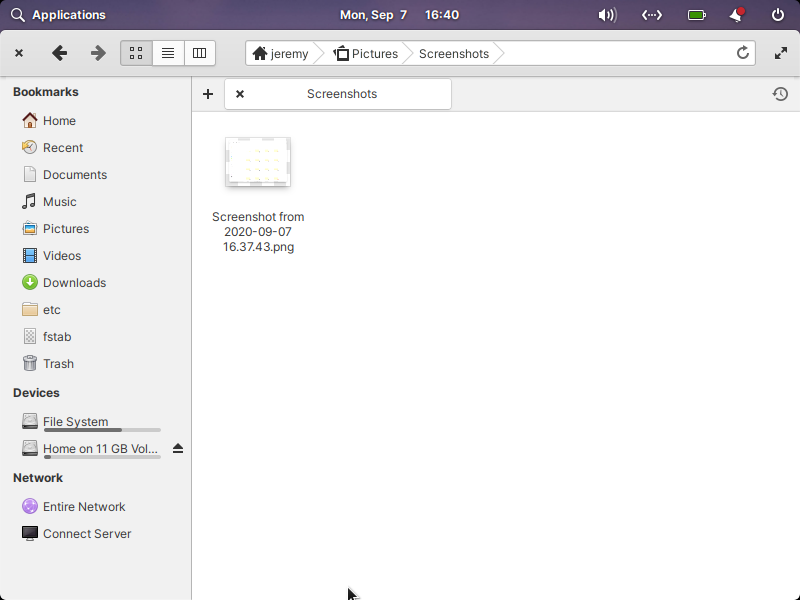Toggle the location entry with double-arrow icon
This screenshot has width=800, height=600.
781,53
